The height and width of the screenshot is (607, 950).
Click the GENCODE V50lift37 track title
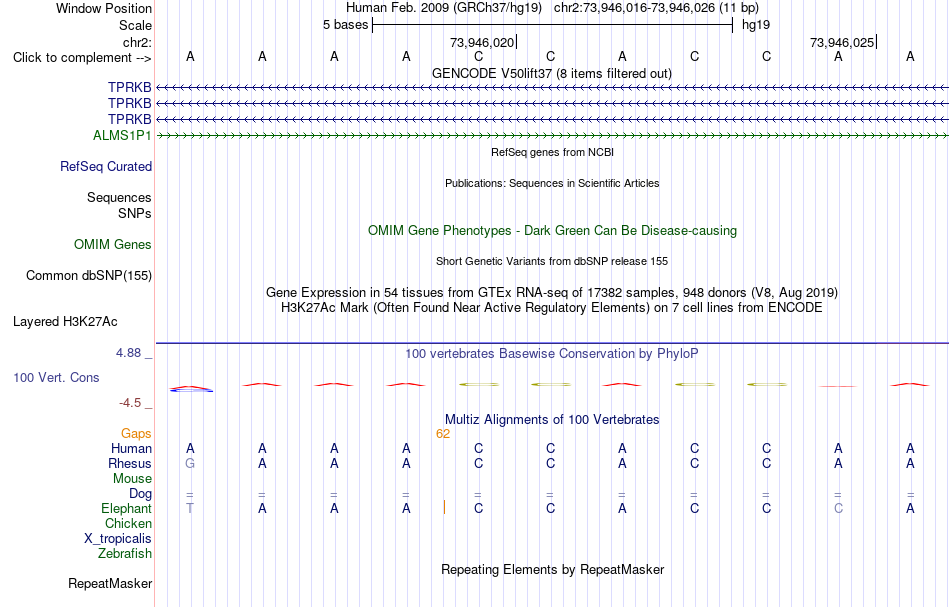(x=552, y=73)
